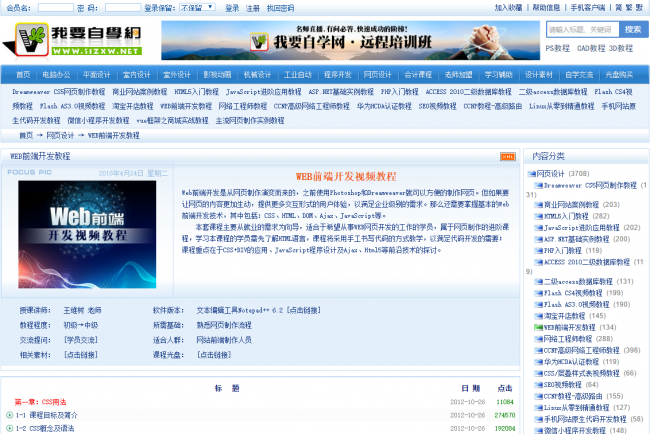Click folder icon beside CSS/层叠样式表视频教程 (66)
Image resolution: width=650 pixels, height=434 pixels.
tap(538, 373)
